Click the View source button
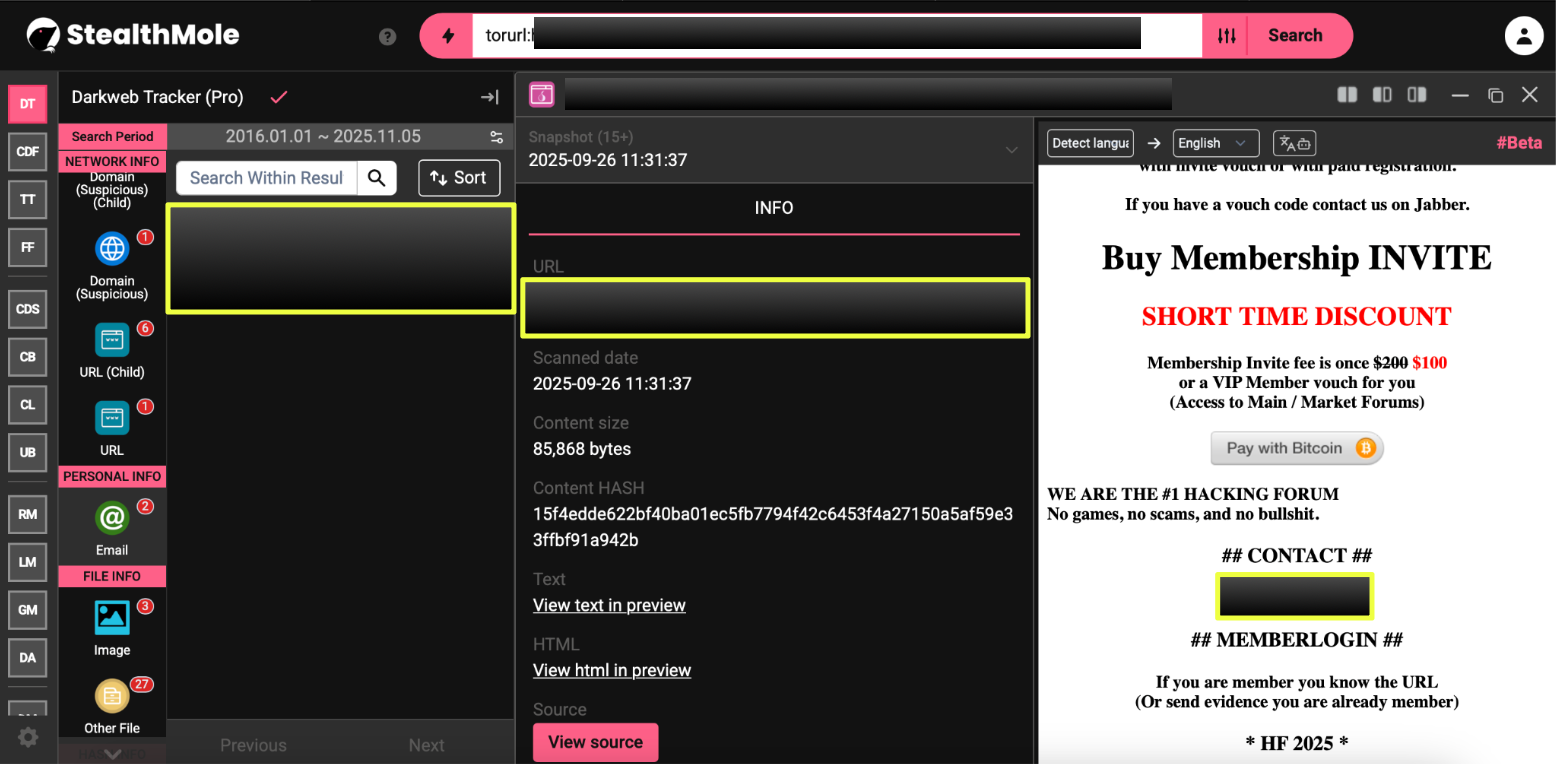Viewport: 1556px width, 764px height. tap(595, 742)
